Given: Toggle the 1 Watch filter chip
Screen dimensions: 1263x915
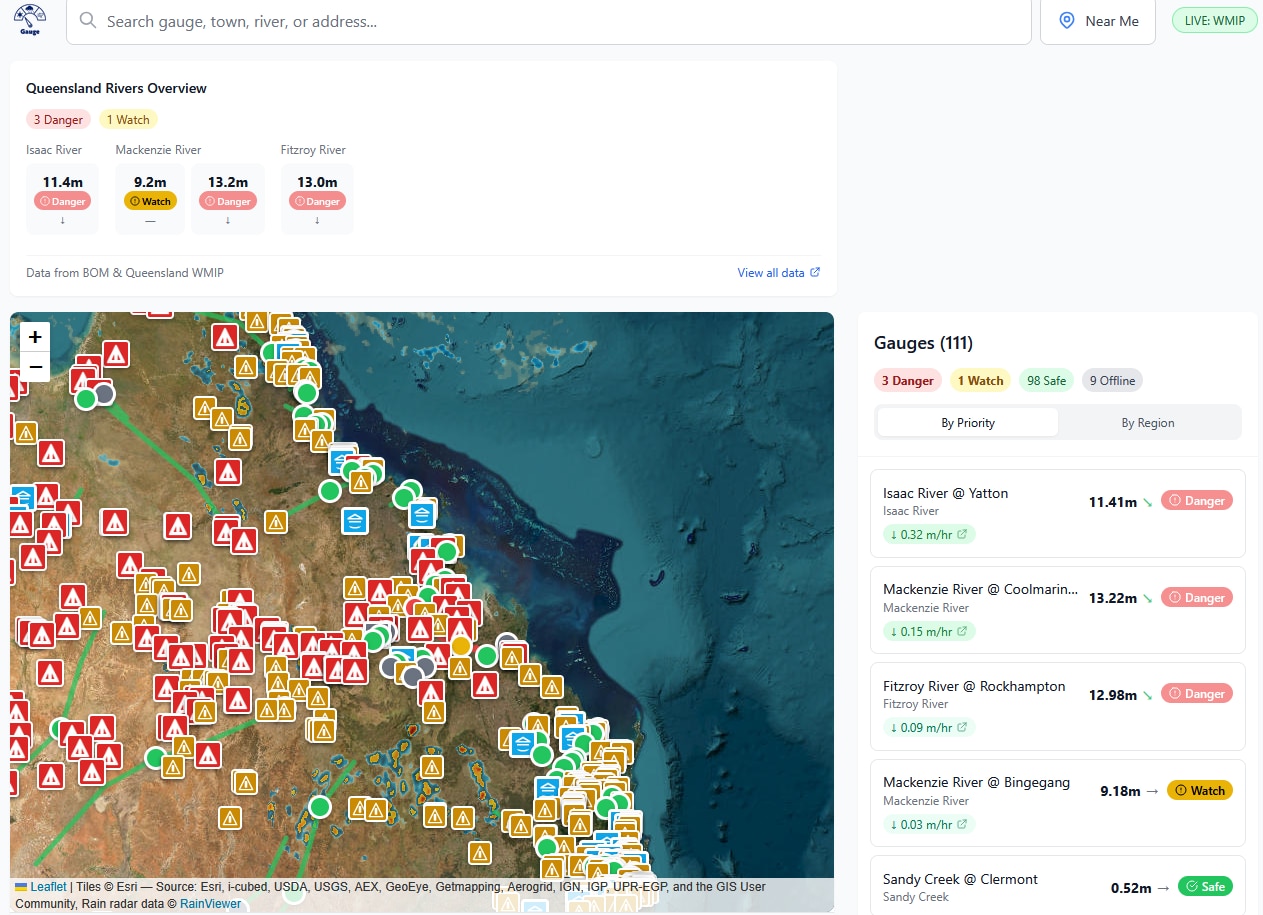Looking at the screenshot, I should point(980,380).
